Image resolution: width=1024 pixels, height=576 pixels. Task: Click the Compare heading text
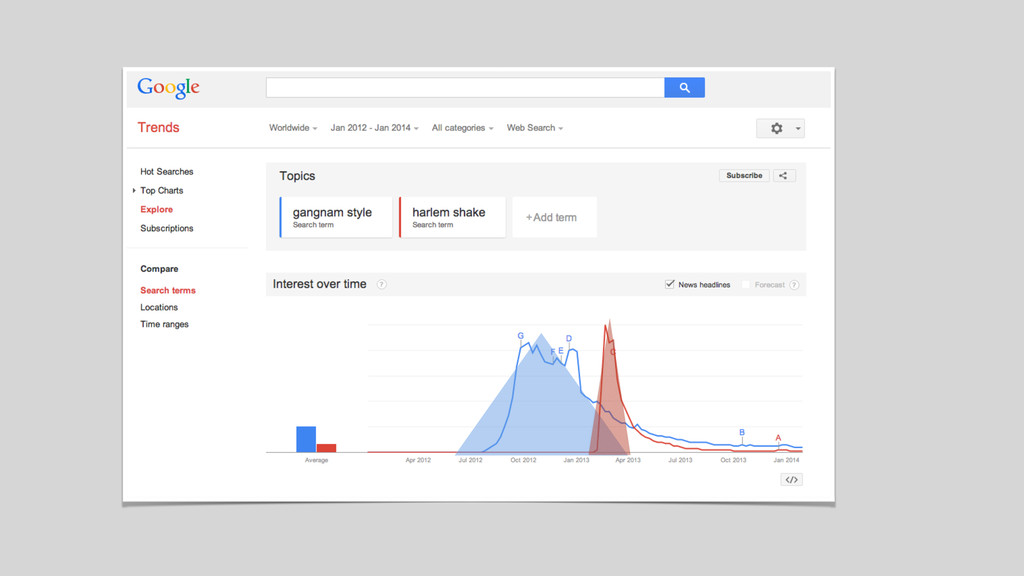coord(159,269)
